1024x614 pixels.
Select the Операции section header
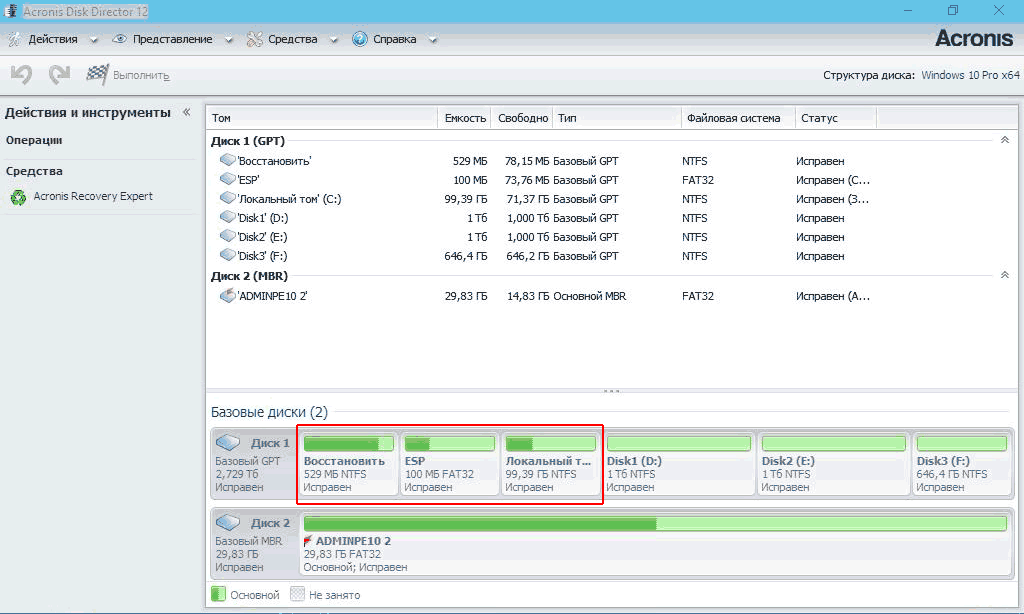coord(34,140)
